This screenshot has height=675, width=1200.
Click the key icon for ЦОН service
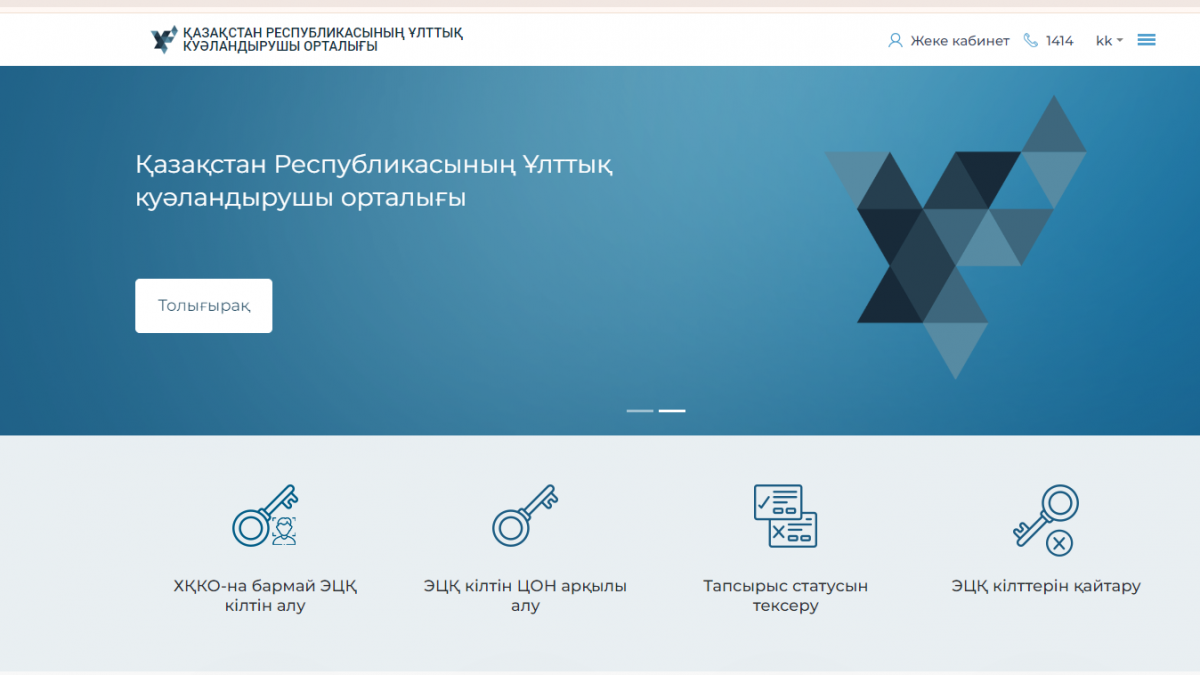tap(525, 516)
